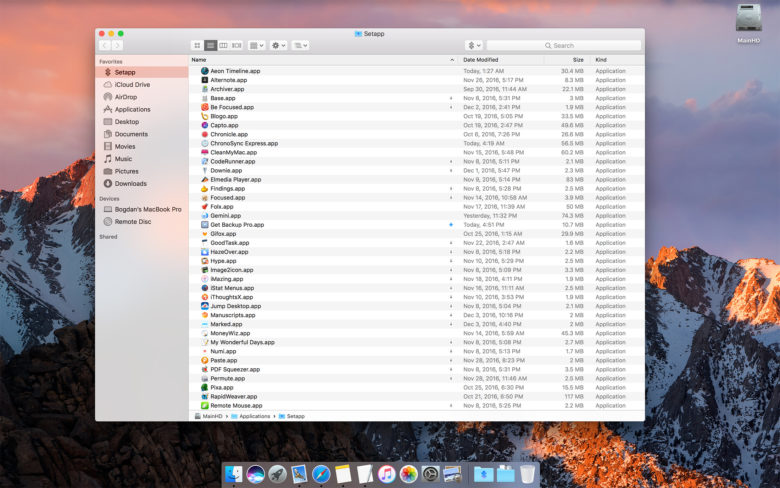The width and height of the screenshot is (780, 488).
Task: Select Applications in the sidebar
Action: pyautogui.click(x=132, y=109)
